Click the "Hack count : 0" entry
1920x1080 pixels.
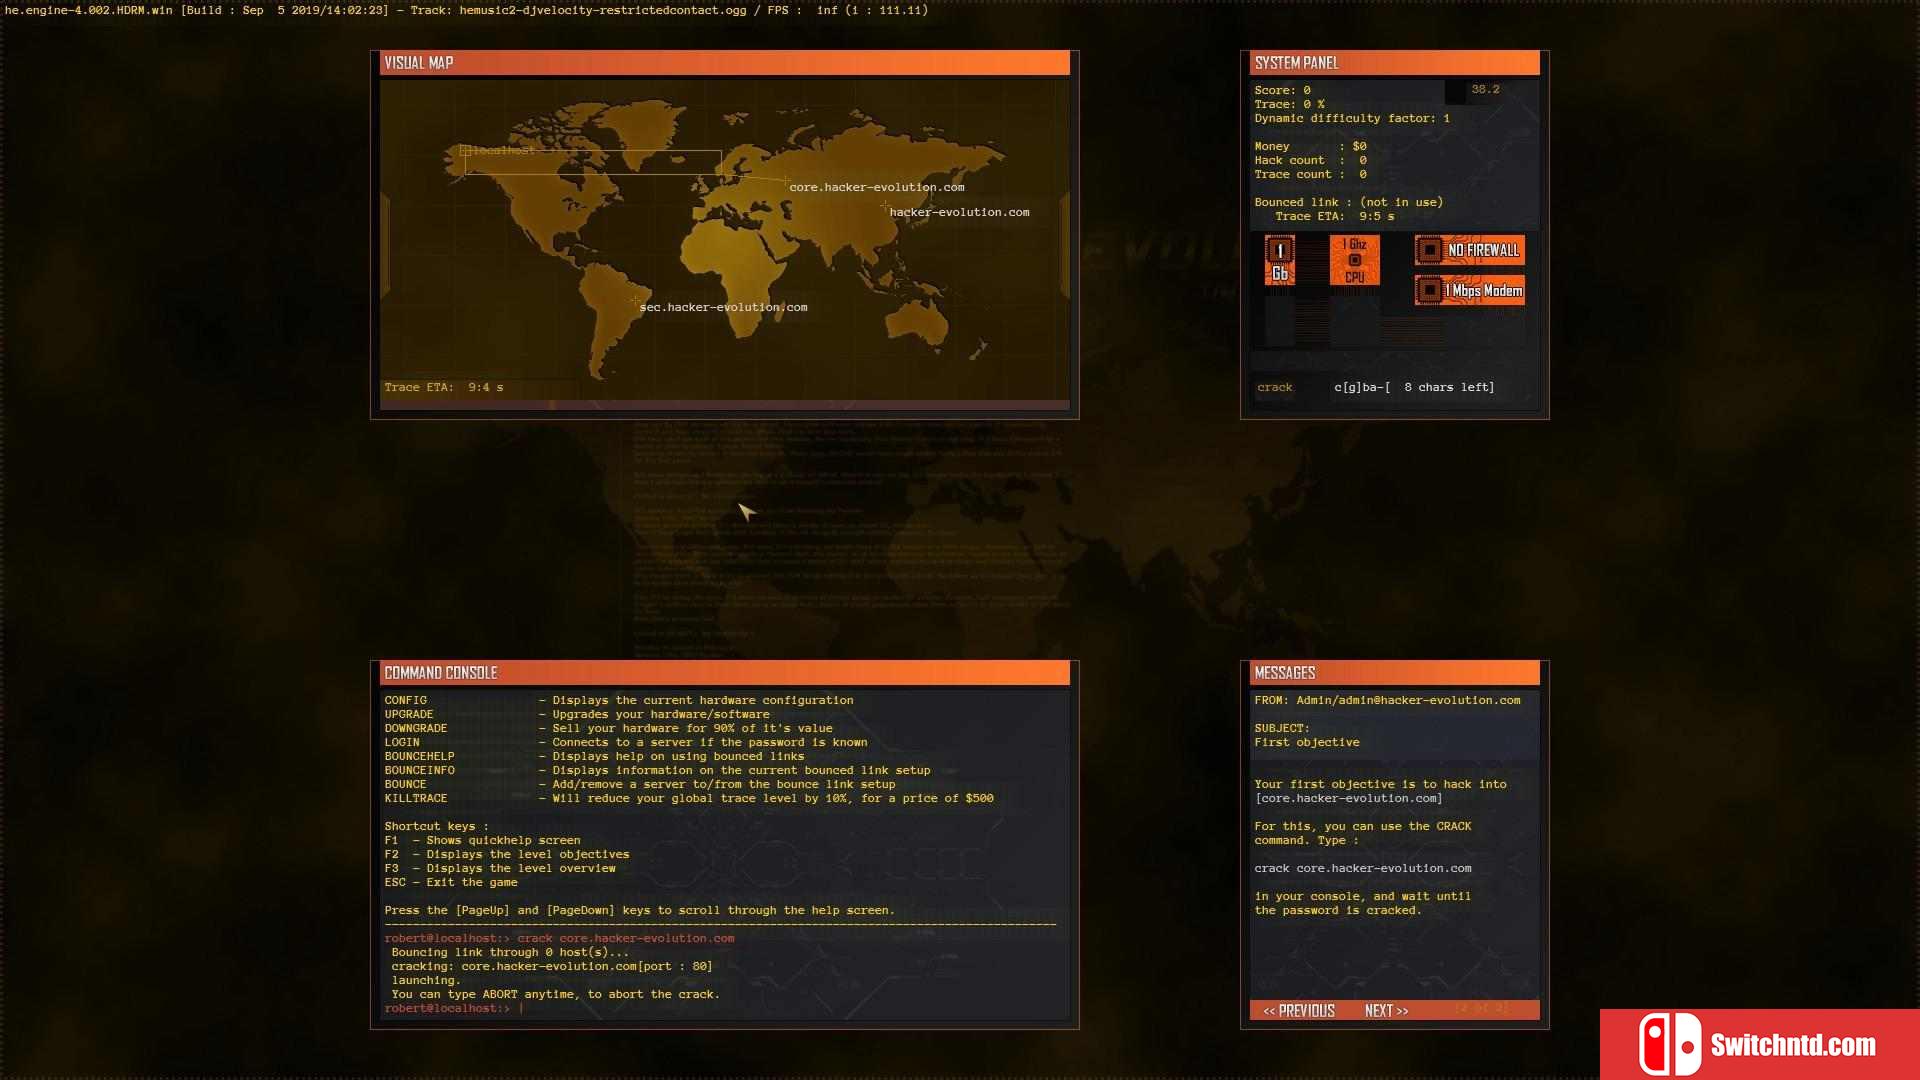(x=1310, y=160)
